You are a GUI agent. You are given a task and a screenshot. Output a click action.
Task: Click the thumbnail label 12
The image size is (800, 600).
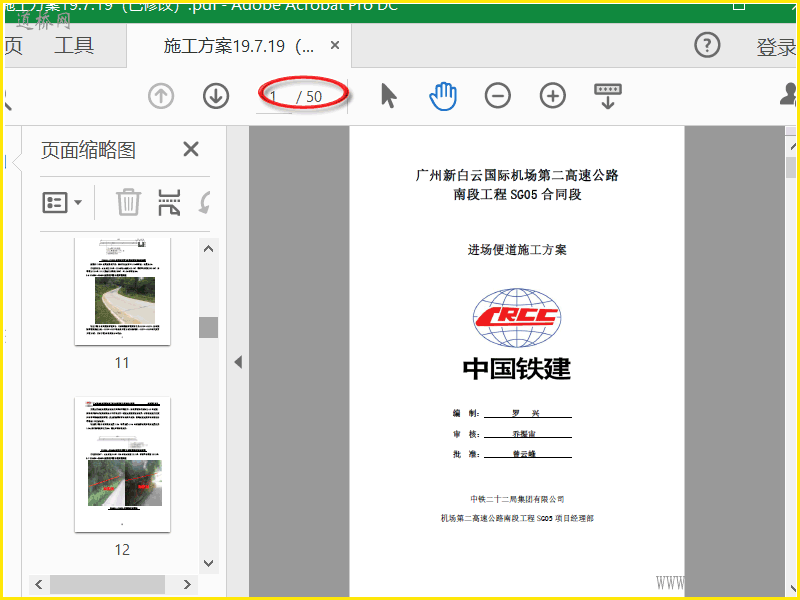pyautogui.click(x=122, y=549)
